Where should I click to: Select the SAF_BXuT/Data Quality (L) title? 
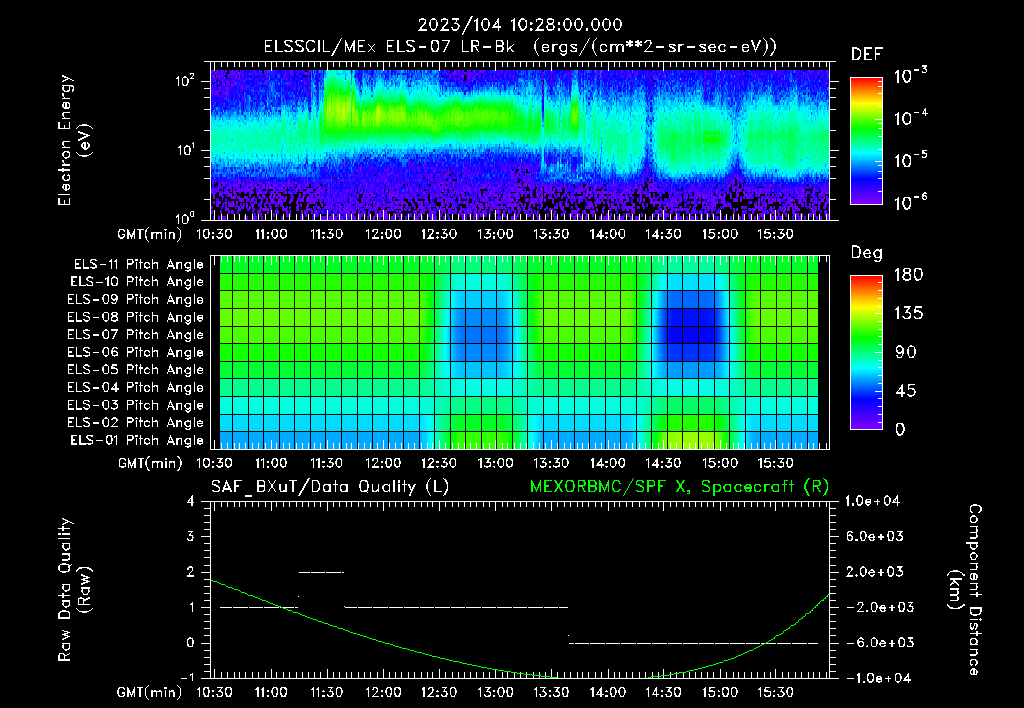pos(330,487)
